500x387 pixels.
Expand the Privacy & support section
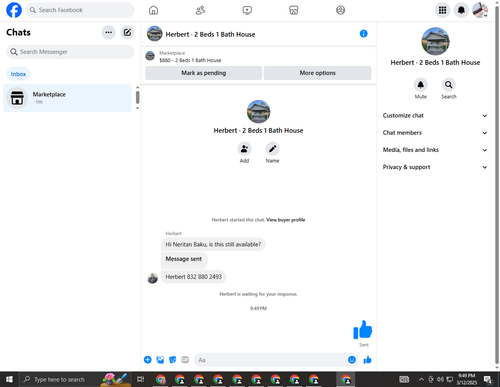tap(435, 167)
